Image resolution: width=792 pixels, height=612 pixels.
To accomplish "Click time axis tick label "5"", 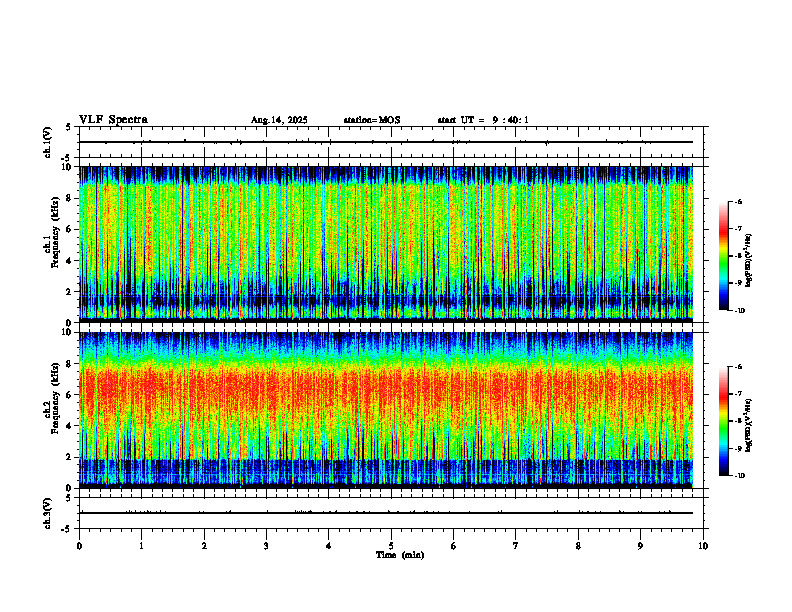I will pyautogui.click(x=391, y=546).
